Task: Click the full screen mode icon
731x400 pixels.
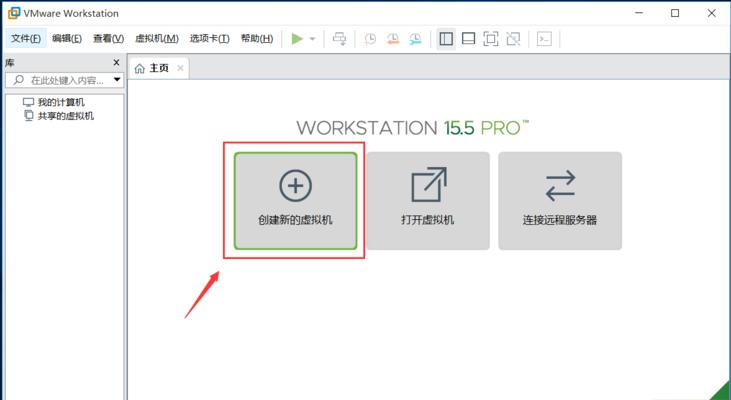Action: click(490, 39)
